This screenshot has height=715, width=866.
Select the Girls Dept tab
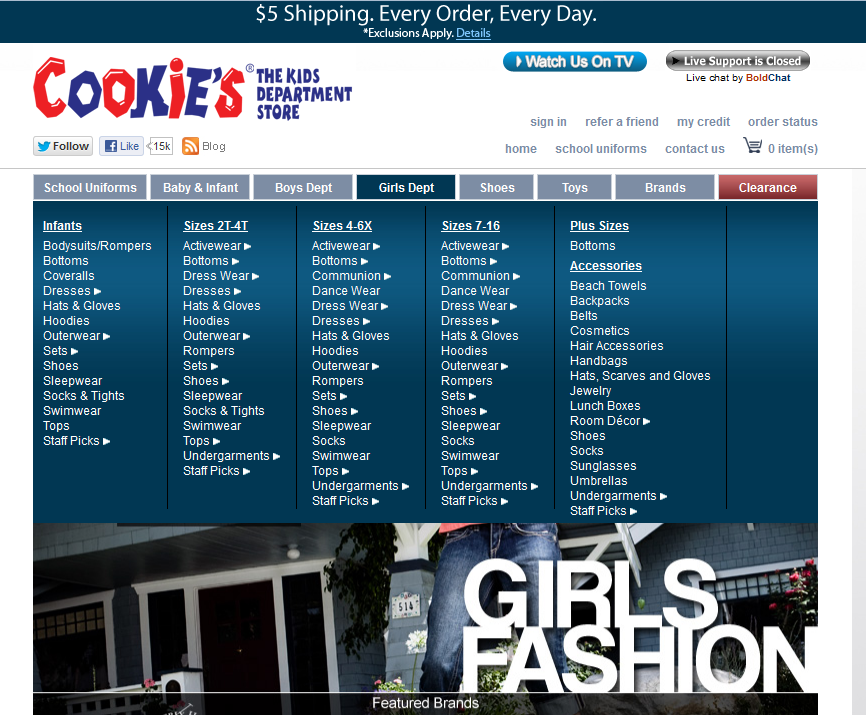pyautogui.click(x=406, y=188)
